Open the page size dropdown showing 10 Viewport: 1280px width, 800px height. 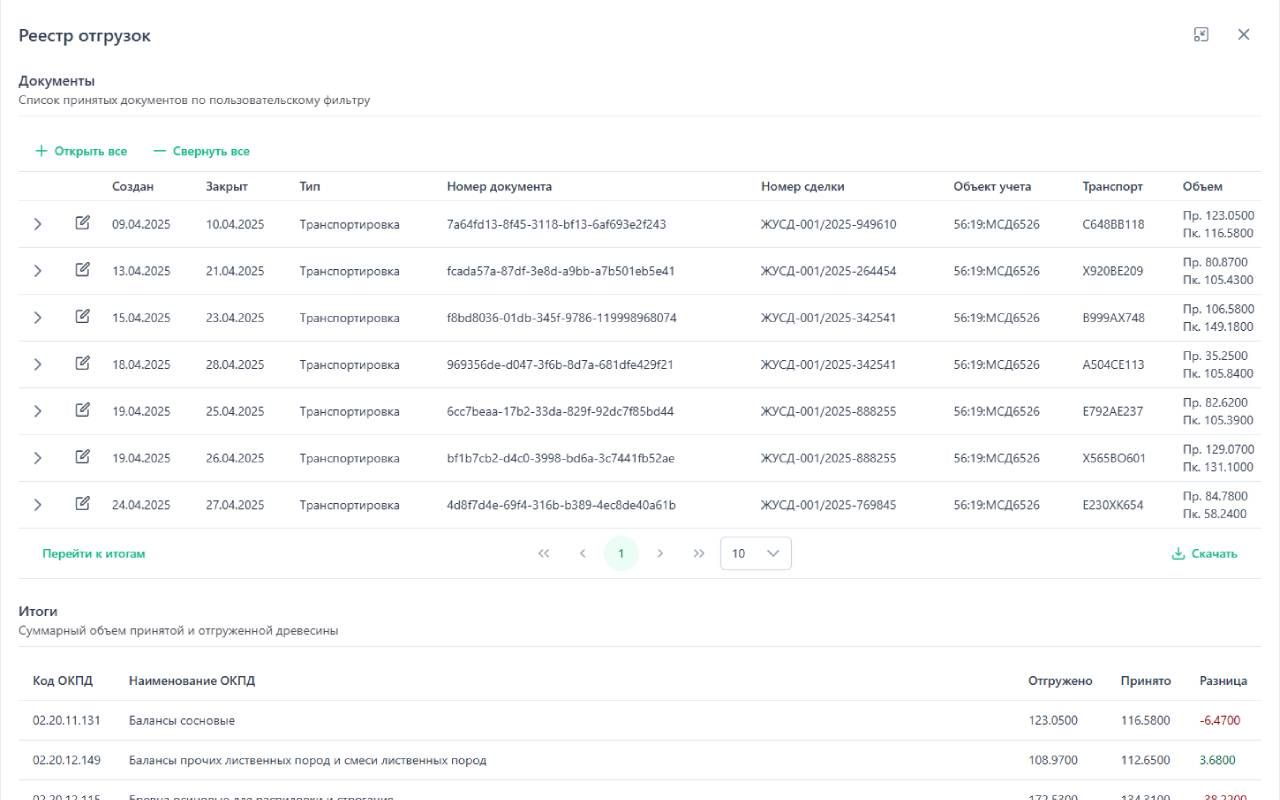[755, 553]
